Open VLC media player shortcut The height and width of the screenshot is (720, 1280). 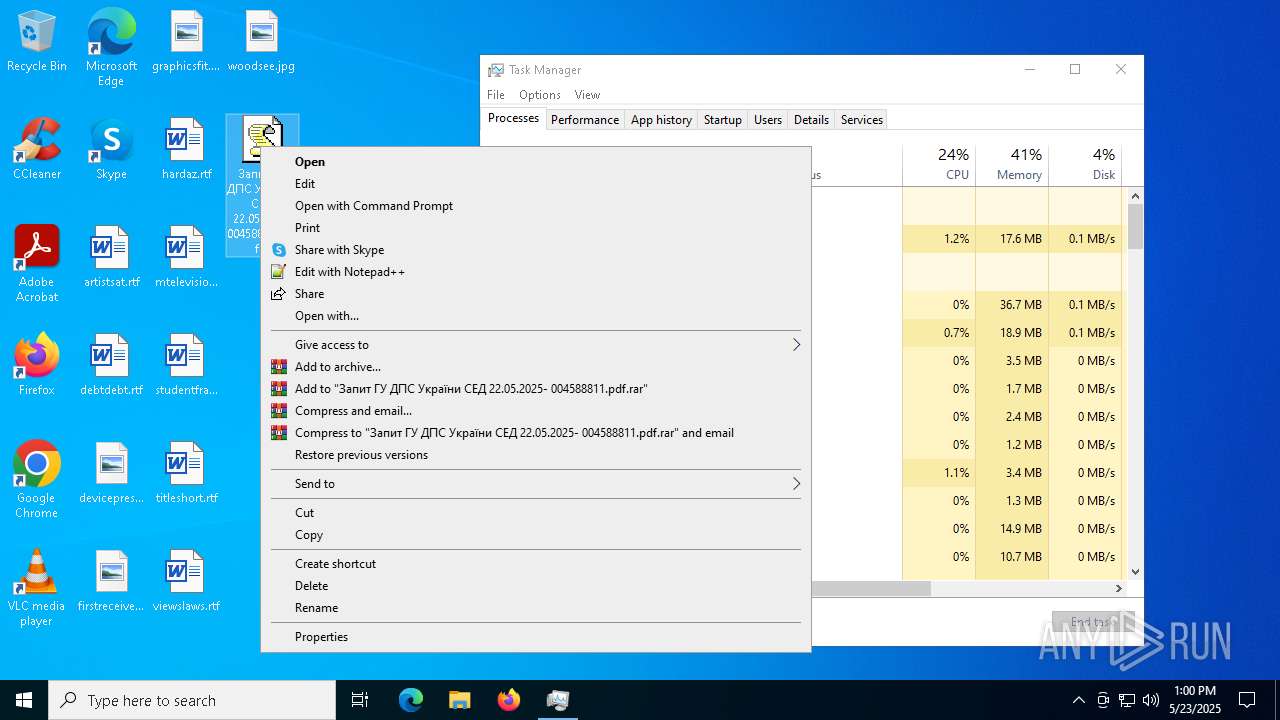(37, 588)
